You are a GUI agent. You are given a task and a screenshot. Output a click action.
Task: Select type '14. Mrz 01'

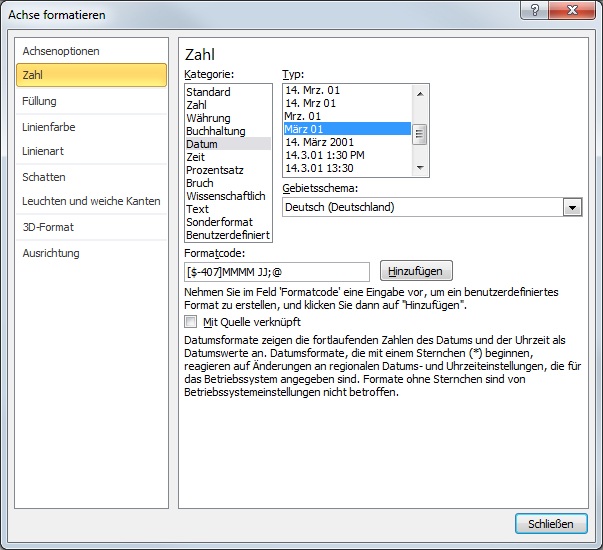click(x=347, y=103)
